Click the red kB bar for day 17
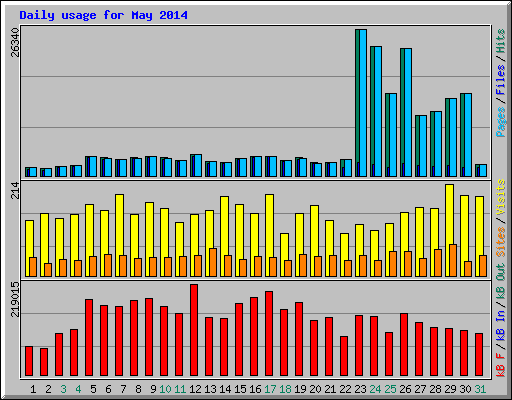The height and width of the screenshot is (400, 512). coord(269,334)
